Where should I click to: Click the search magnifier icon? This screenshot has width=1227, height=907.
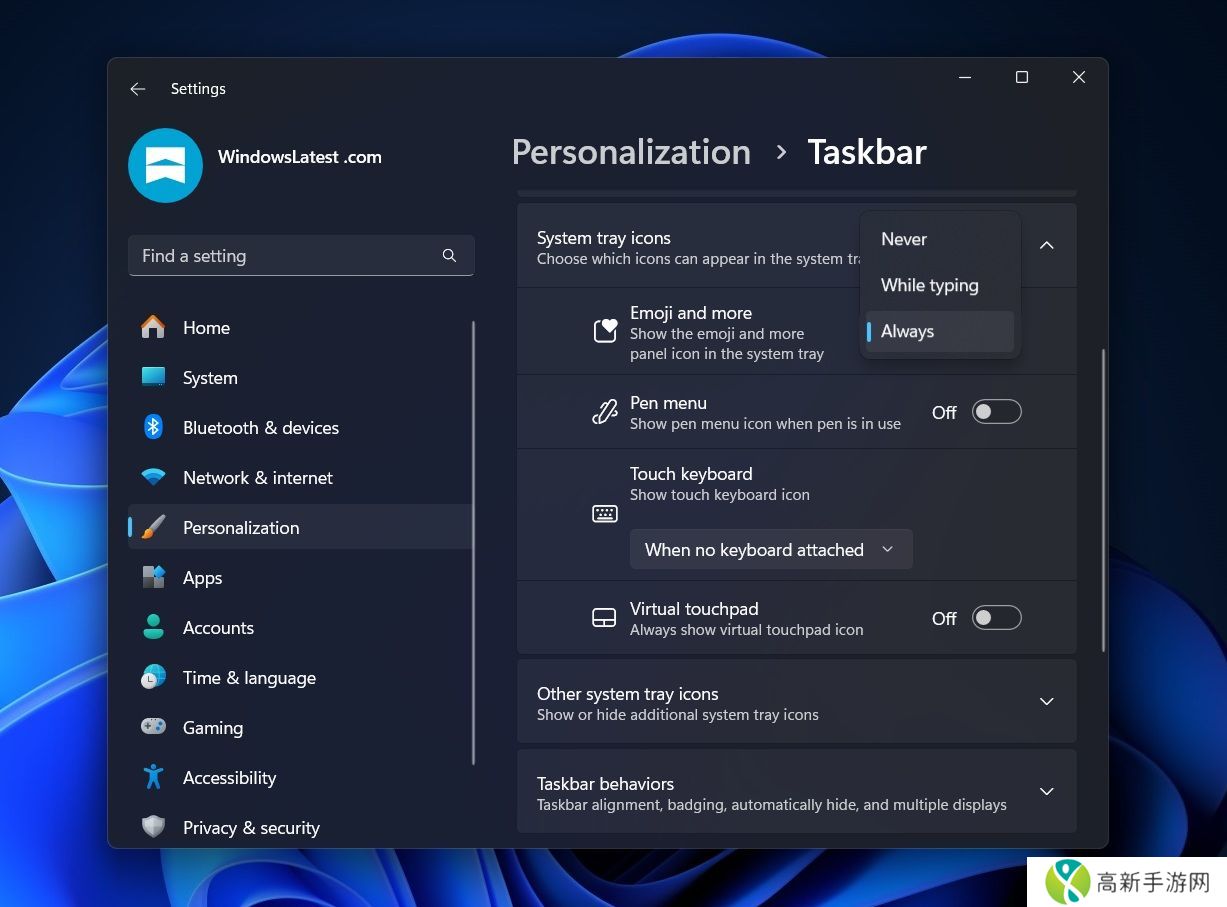coord(449,256)
